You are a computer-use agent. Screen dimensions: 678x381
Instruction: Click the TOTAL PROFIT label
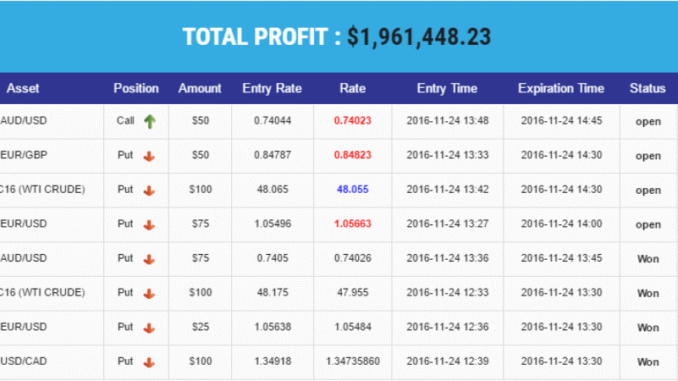pyautogui.click(x=262, y=37)
